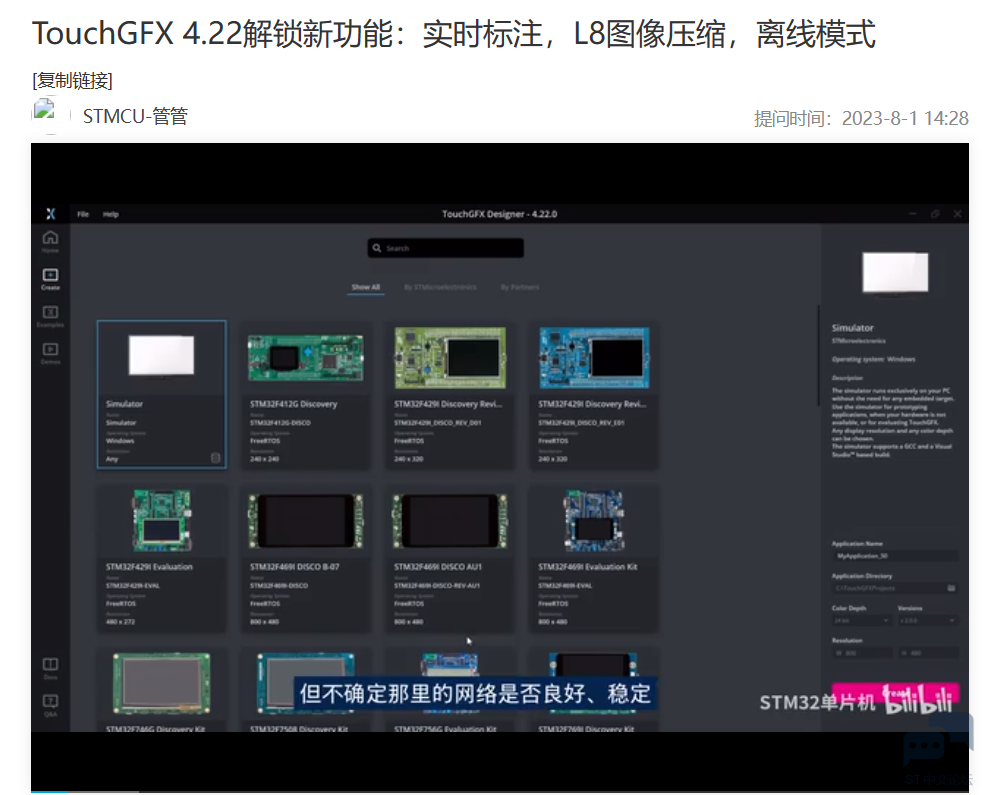Select the STM32F429I Evaluation board image

(162, 520)
